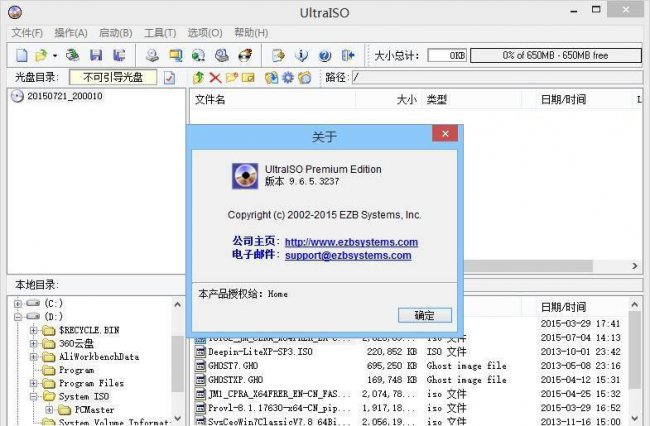Click the UltraISO app icon in title bar
This screenshot has width=650, height=426.
[15, 12]
